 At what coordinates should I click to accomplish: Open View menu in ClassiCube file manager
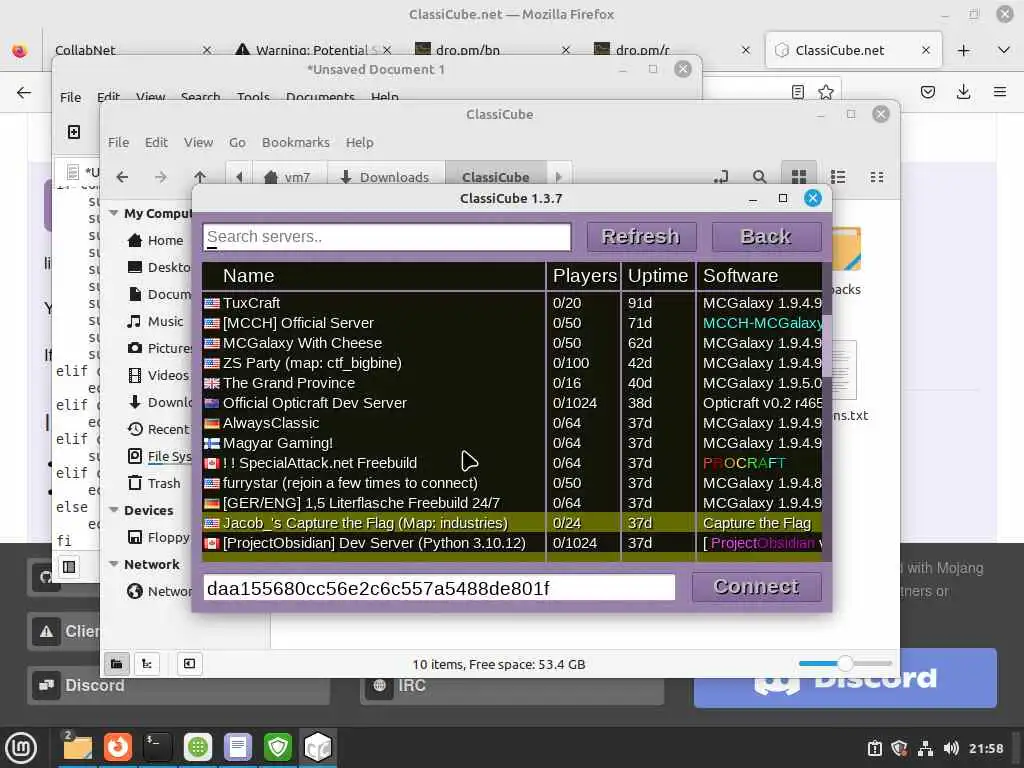198,142
